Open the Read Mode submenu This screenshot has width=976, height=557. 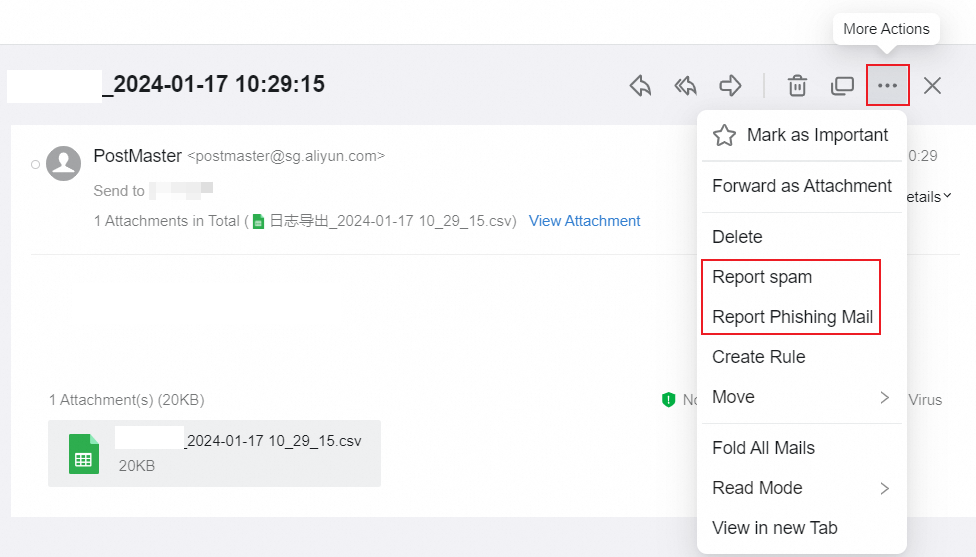pyautogui.click(x=802, y=488)
